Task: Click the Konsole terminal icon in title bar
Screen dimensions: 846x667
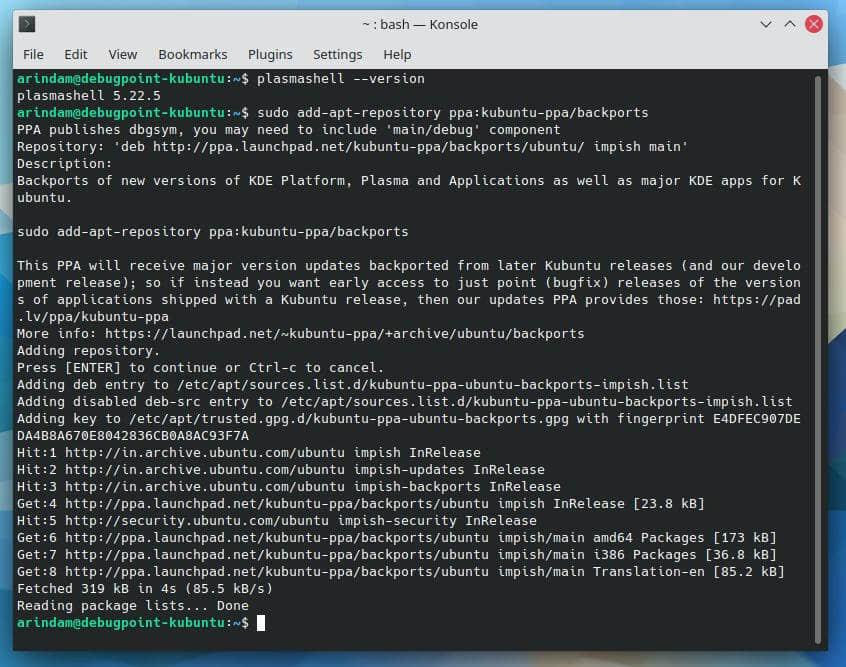Action: pos(27,24)
